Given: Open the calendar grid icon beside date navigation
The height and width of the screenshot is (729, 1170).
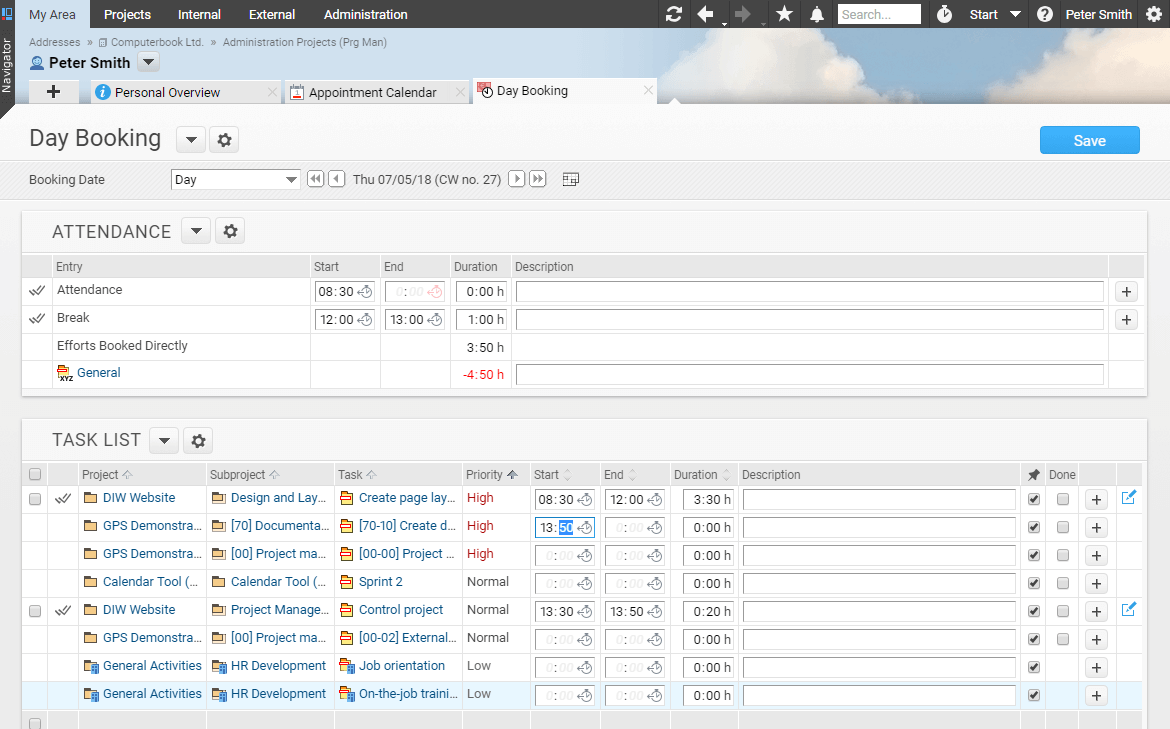Looking at the screenshot, I should [570, 178].
